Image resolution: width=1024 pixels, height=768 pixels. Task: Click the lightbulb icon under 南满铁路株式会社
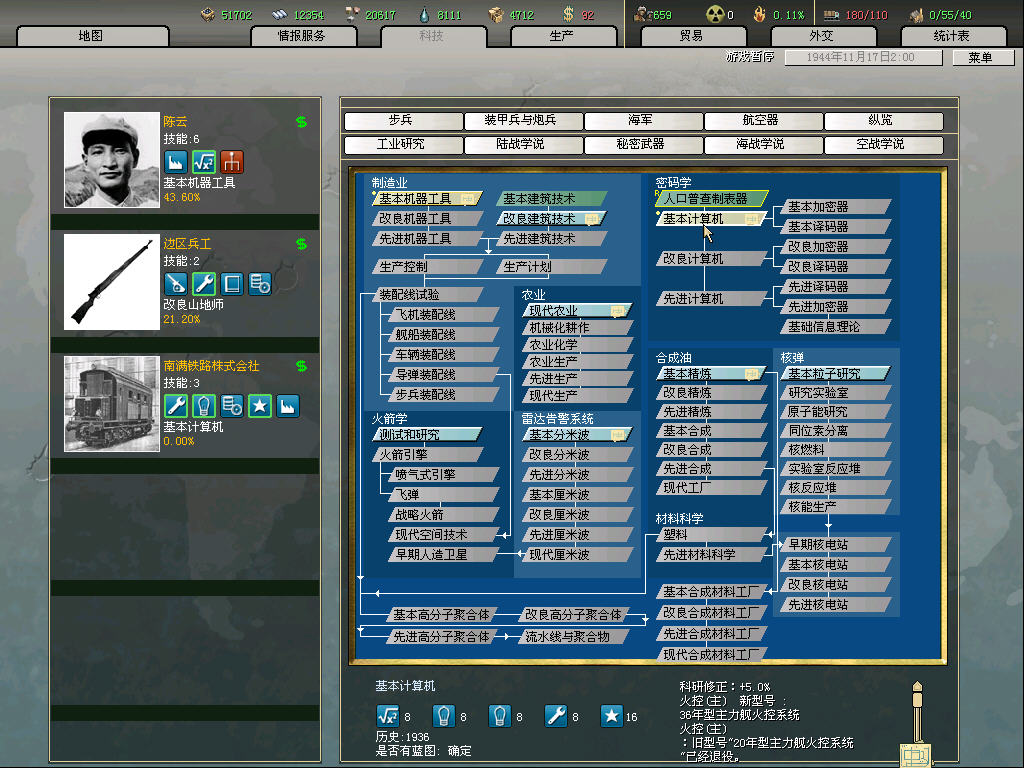coord(204,405)
